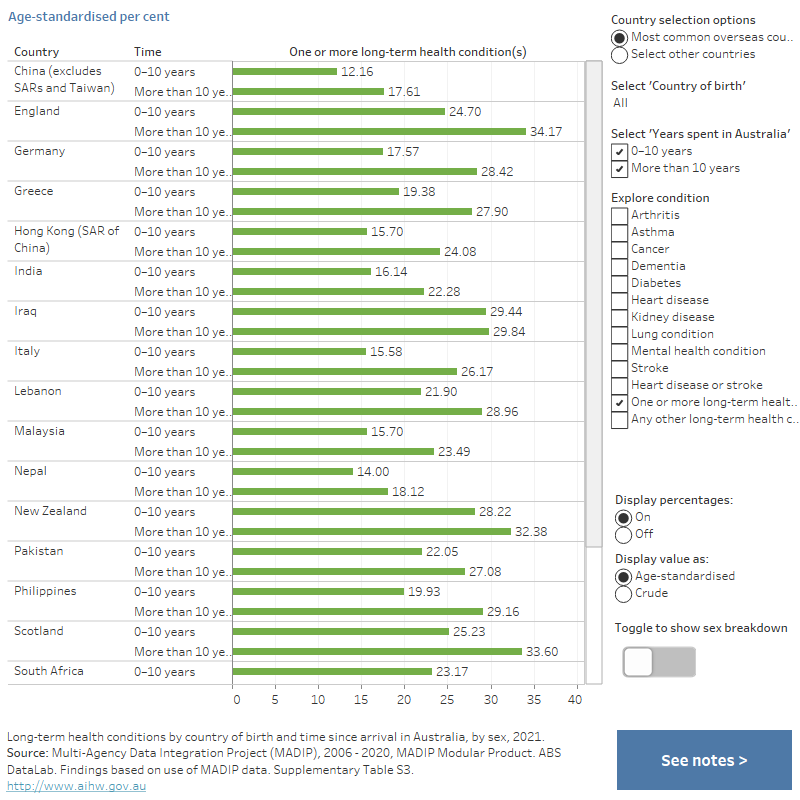
Task: Click the Italy country label
Action: (x=27, y=351)
